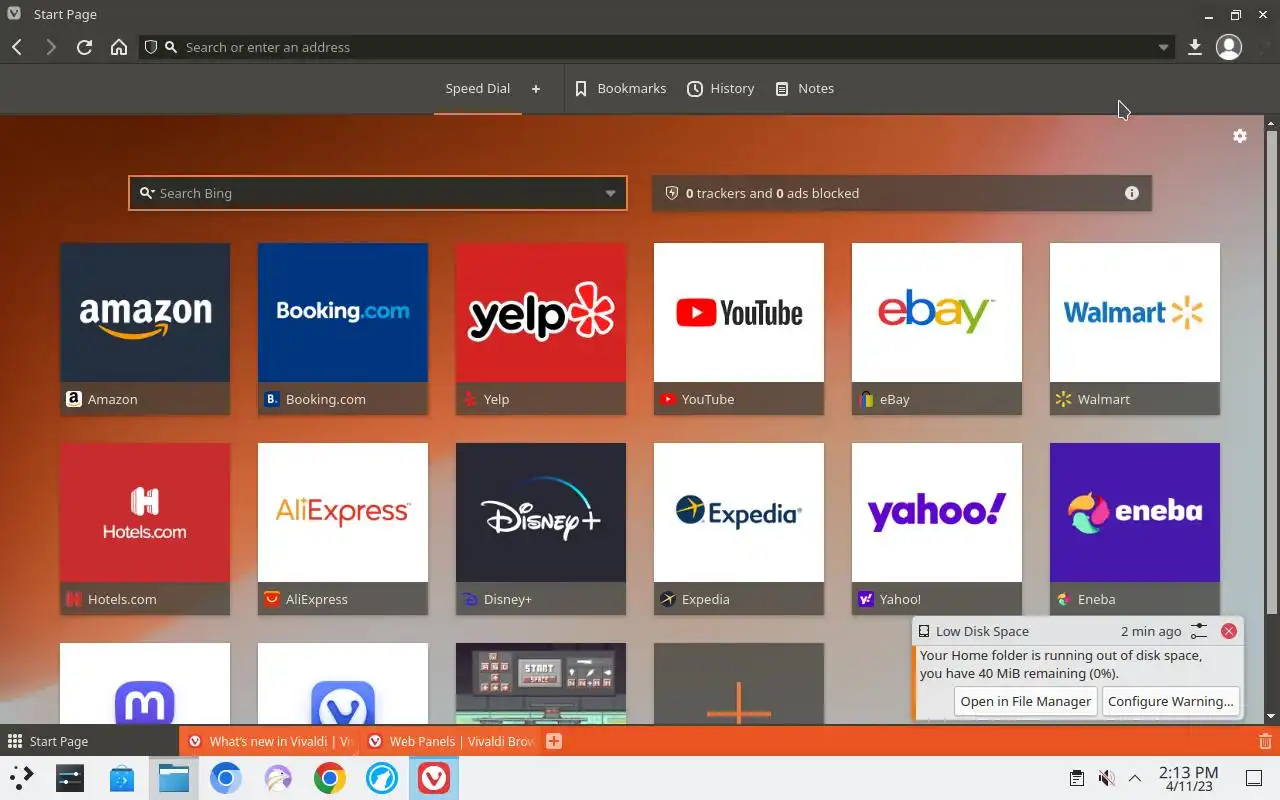The height and width of the screenshot is (800, 1280).
Task: Open the Walmart speed dial
Action: (1135, 329)
